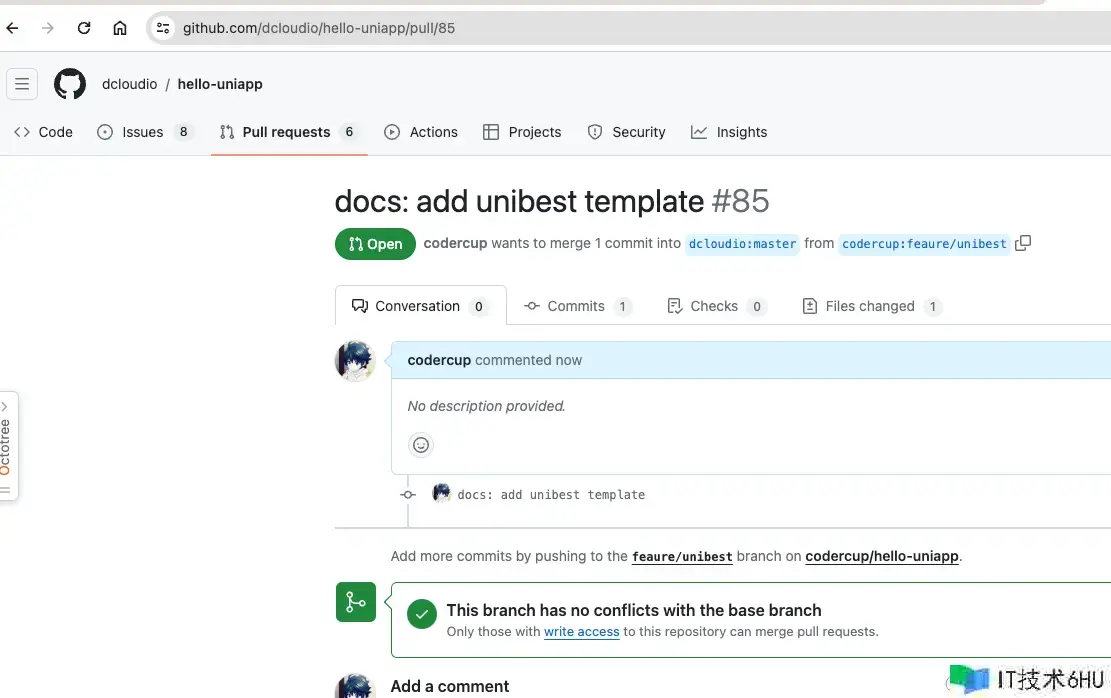Open the hamburger navigation menu

[22, 84]
